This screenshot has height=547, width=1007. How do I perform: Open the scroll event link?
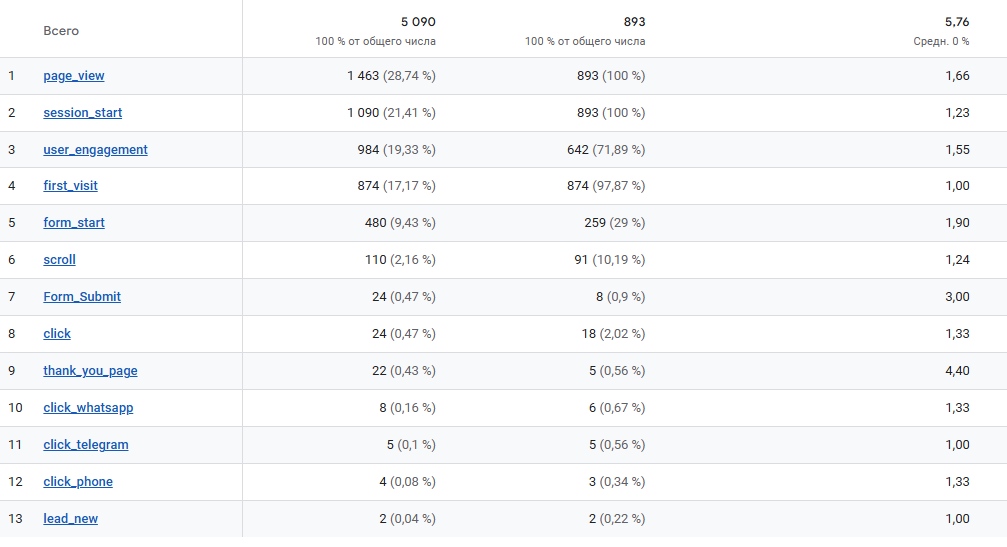coord(59,260)
